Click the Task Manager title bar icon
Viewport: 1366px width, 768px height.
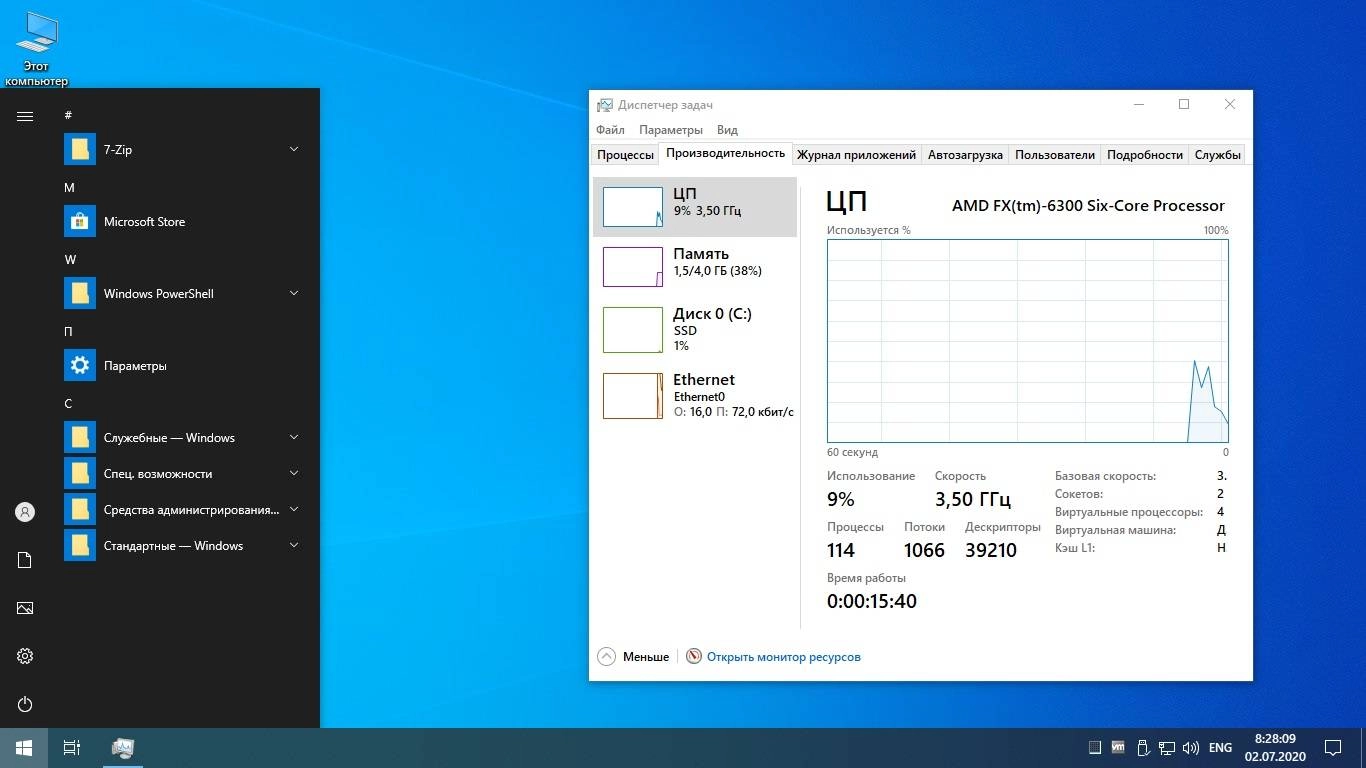(605, 105)
